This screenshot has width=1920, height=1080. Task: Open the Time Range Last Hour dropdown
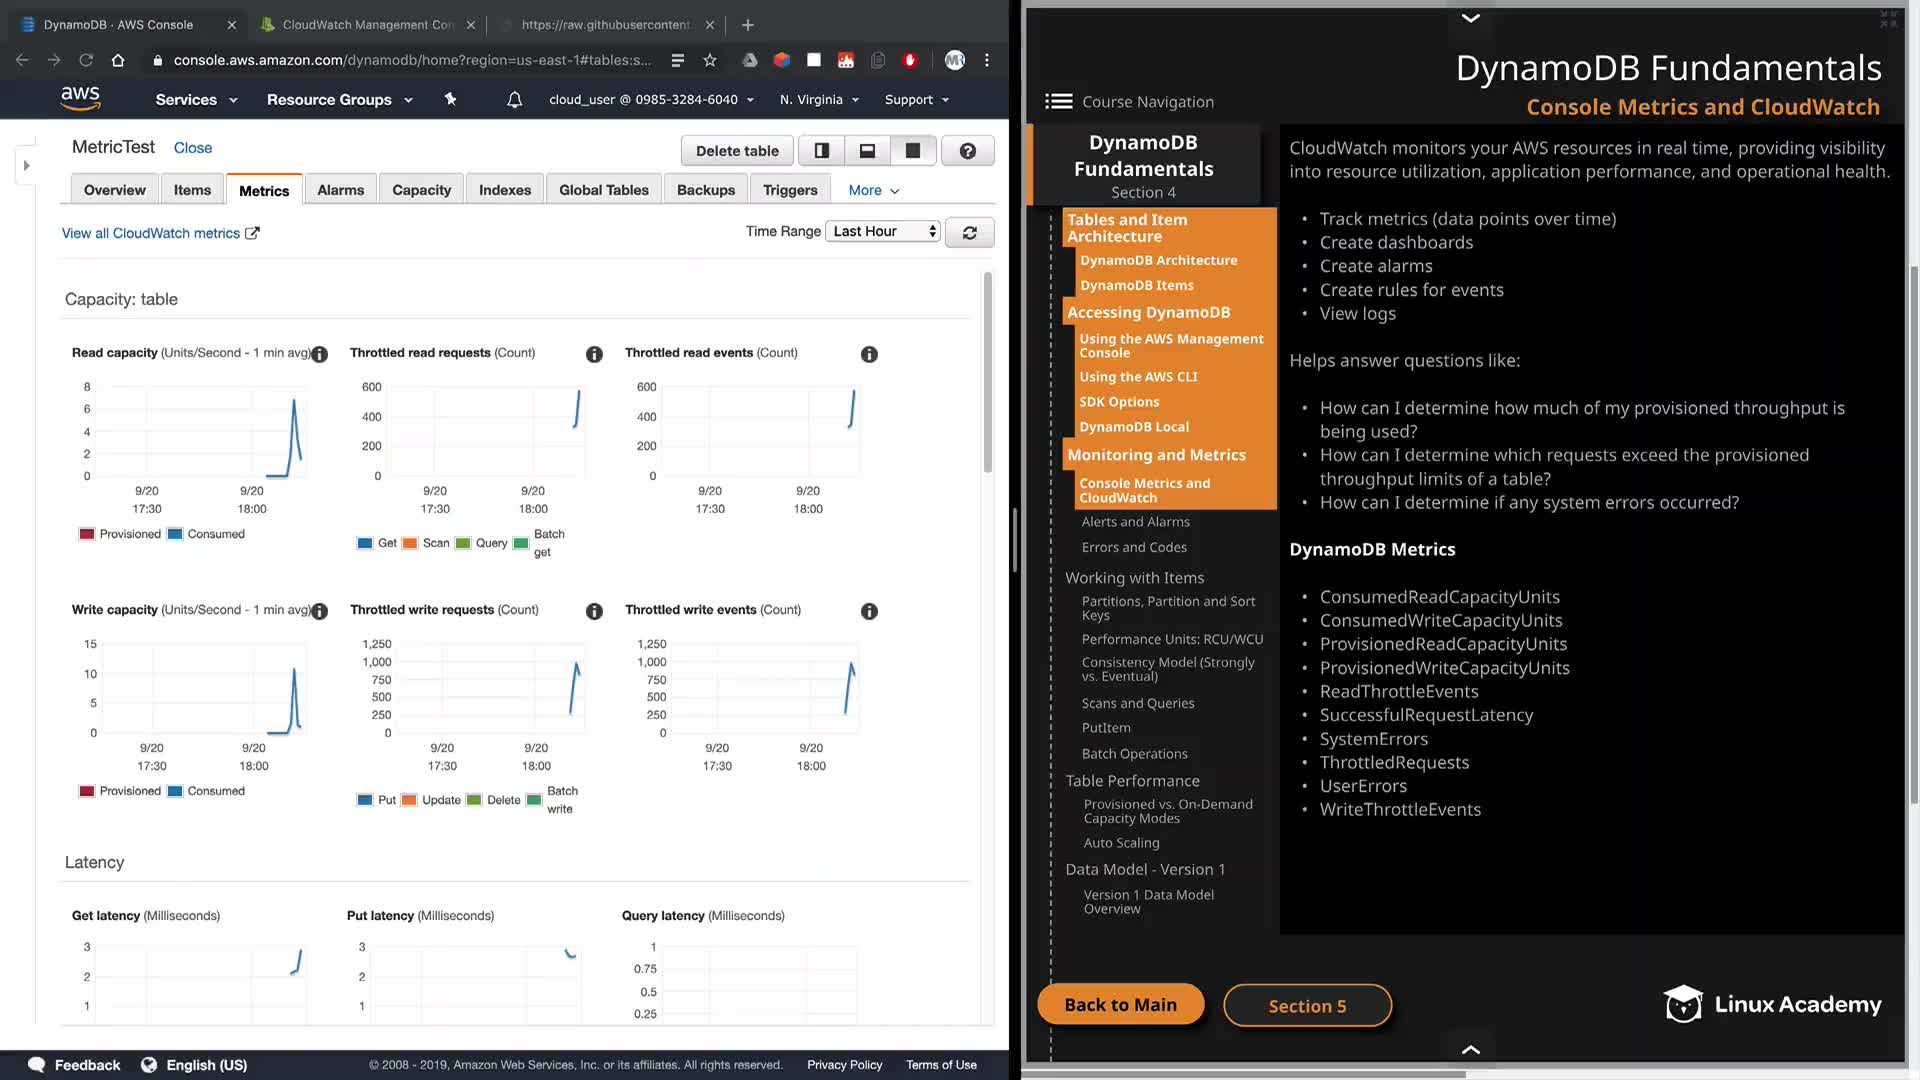pos(883,231)
